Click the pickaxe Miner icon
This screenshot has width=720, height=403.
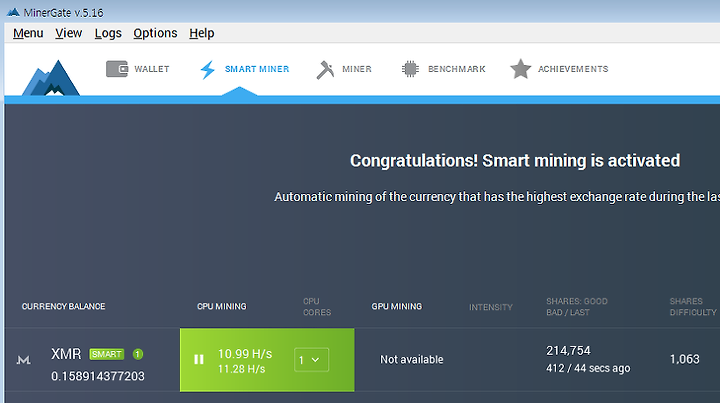[325, 70]
